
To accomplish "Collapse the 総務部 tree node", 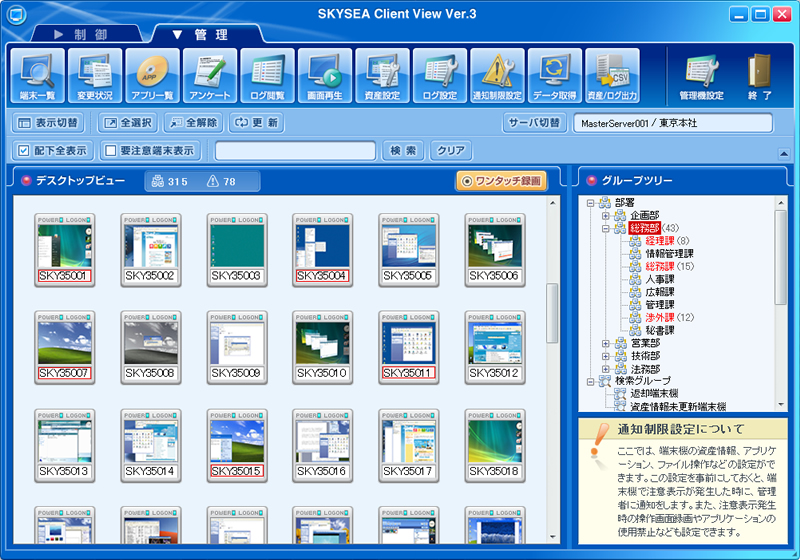I will tap(606, 228).
